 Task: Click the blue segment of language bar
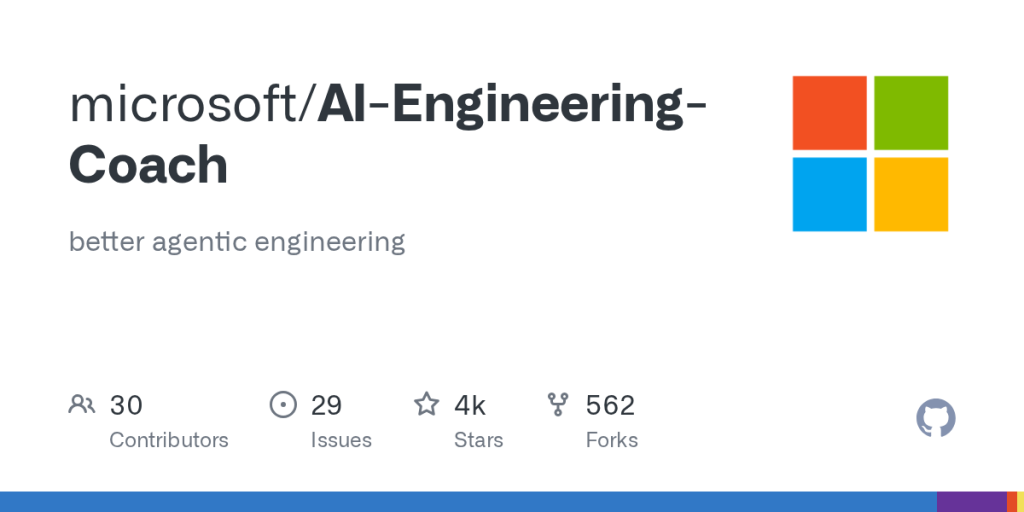pyautogui.click(x=468, y=502)
